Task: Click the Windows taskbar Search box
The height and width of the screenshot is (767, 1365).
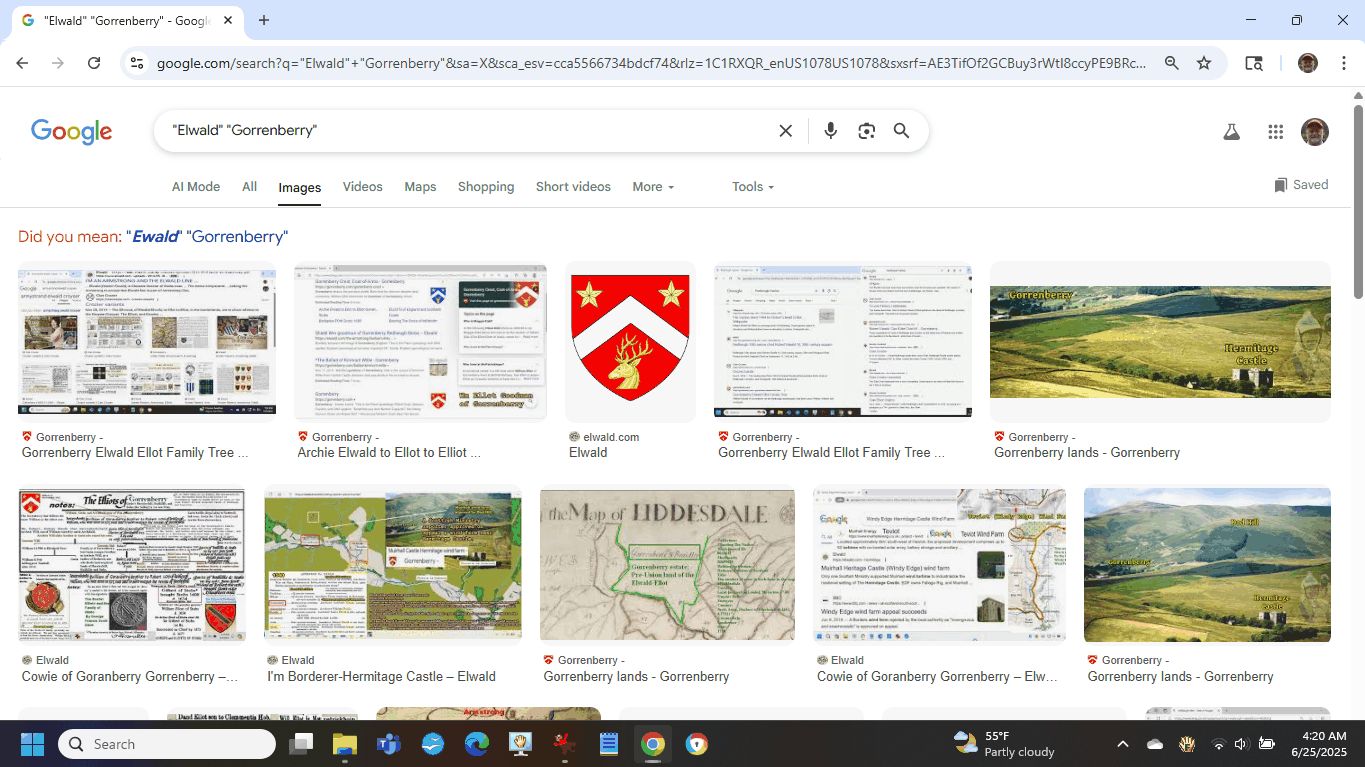Action: point(167,744)
